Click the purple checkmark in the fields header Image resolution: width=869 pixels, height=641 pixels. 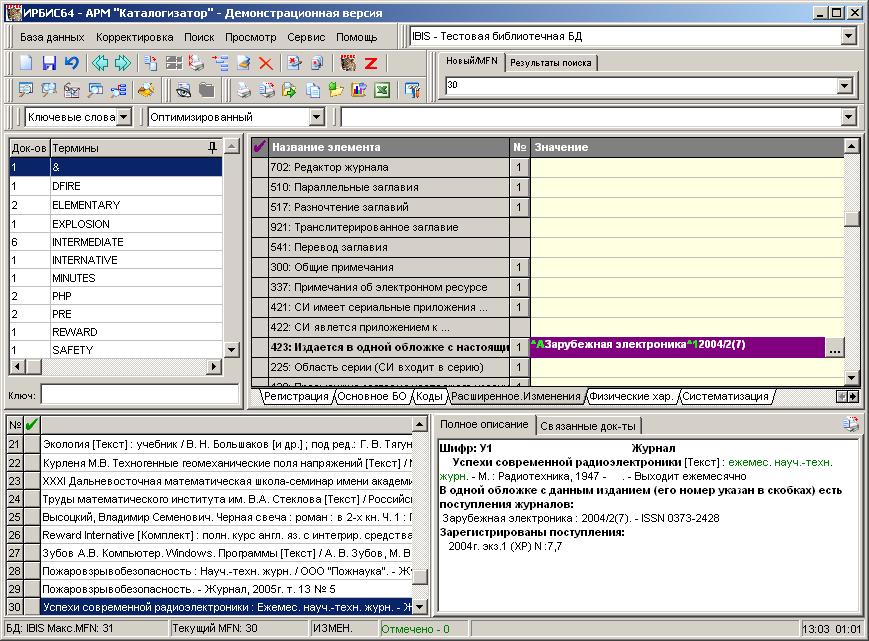(259, 147)
